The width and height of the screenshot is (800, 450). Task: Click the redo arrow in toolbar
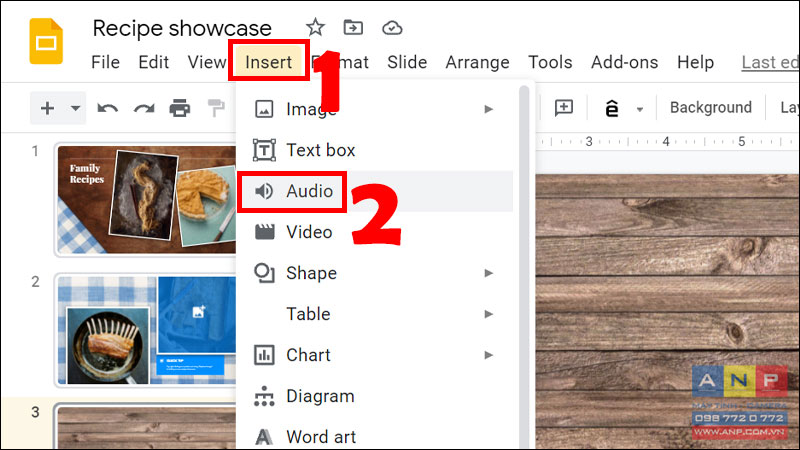coord(144,109)
